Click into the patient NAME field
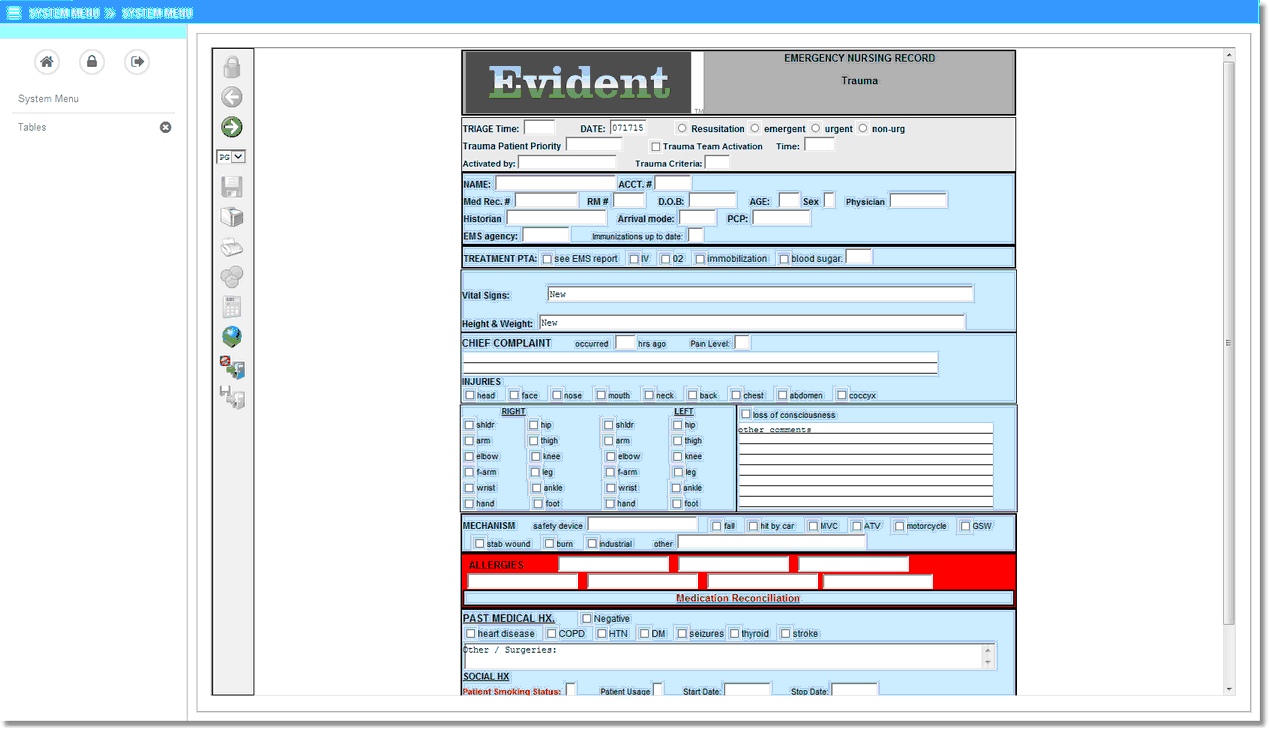 (555, 184)
